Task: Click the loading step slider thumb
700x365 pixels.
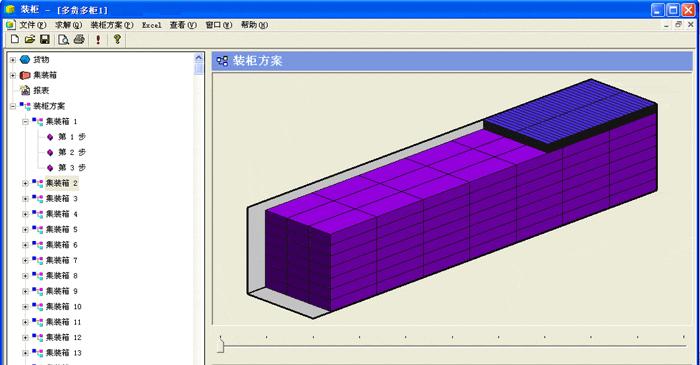Action: (x=220, y=346)
